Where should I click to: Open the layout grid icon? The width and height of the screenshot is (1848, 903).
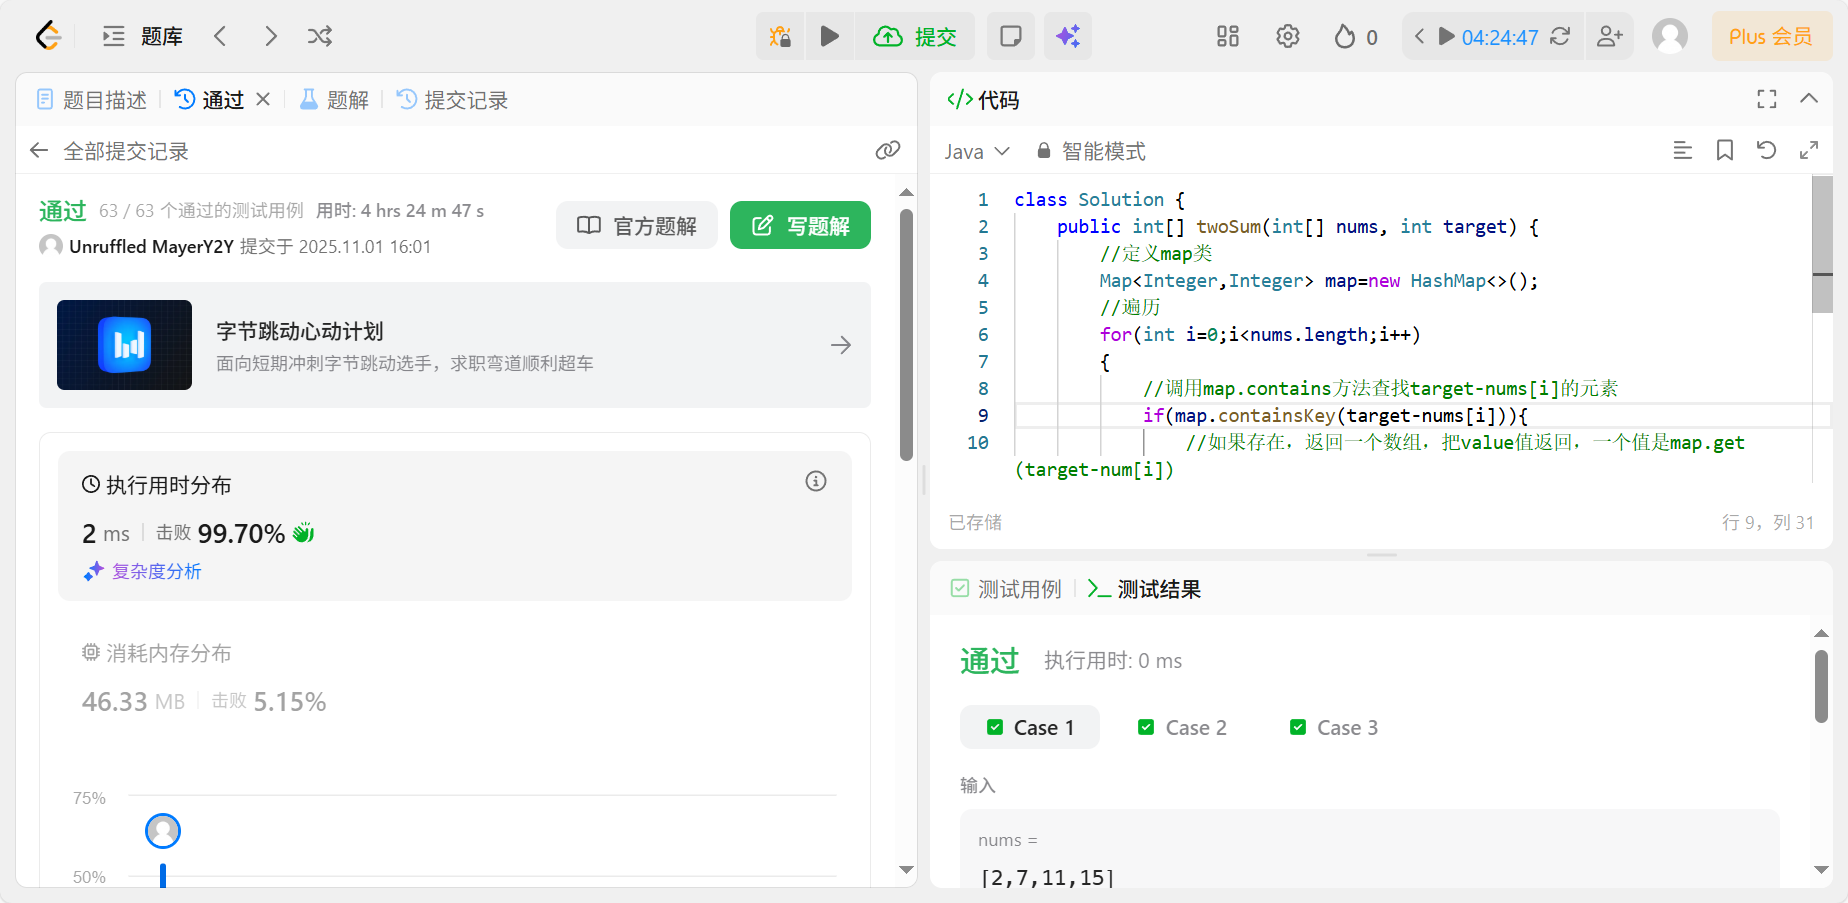1228,37
